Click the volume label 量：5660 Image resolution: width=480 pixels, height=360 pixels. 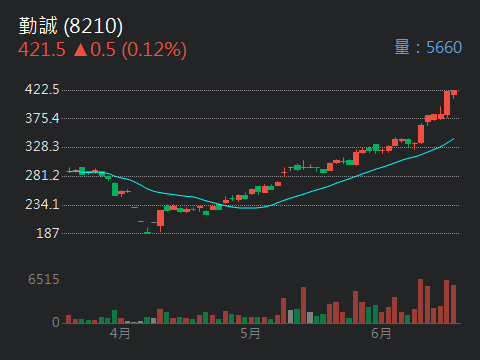(428, 47)
